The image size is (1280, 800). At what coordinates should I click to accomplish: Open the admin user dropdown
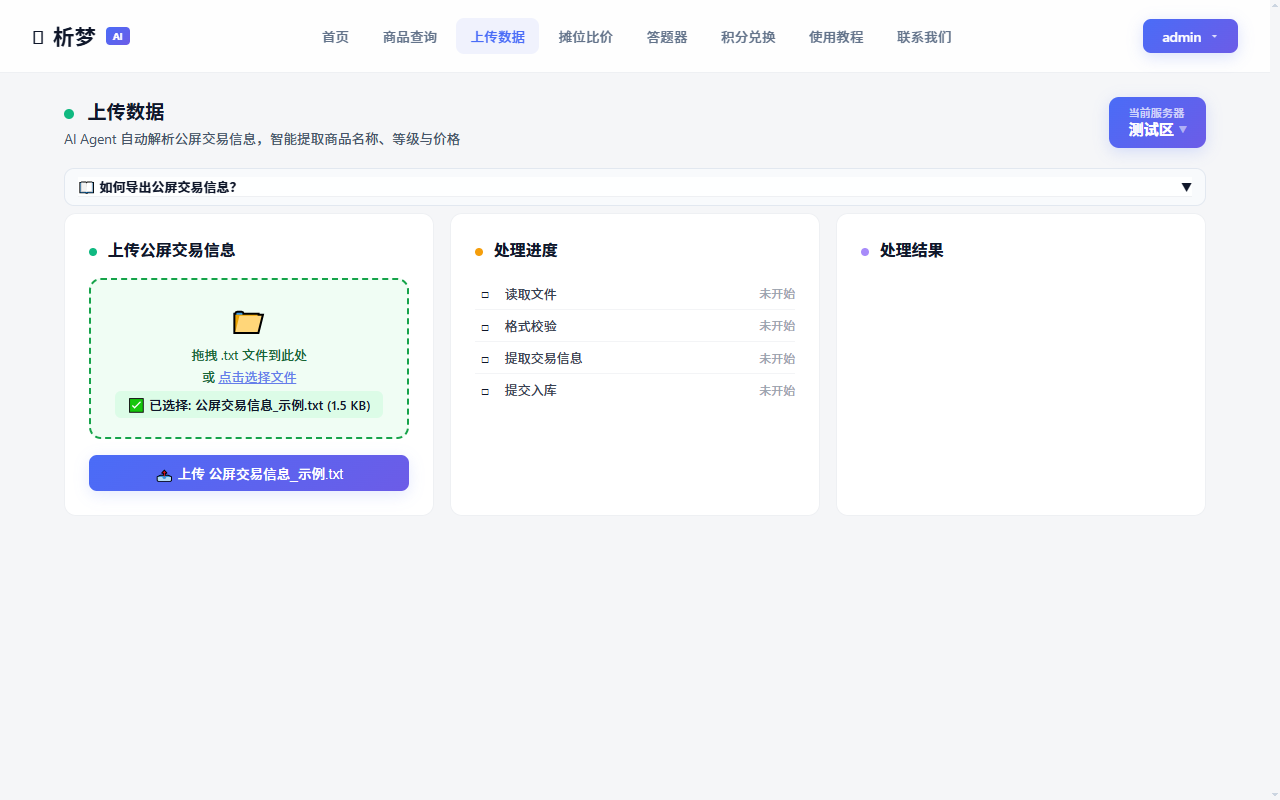[x=1190, y=36]
